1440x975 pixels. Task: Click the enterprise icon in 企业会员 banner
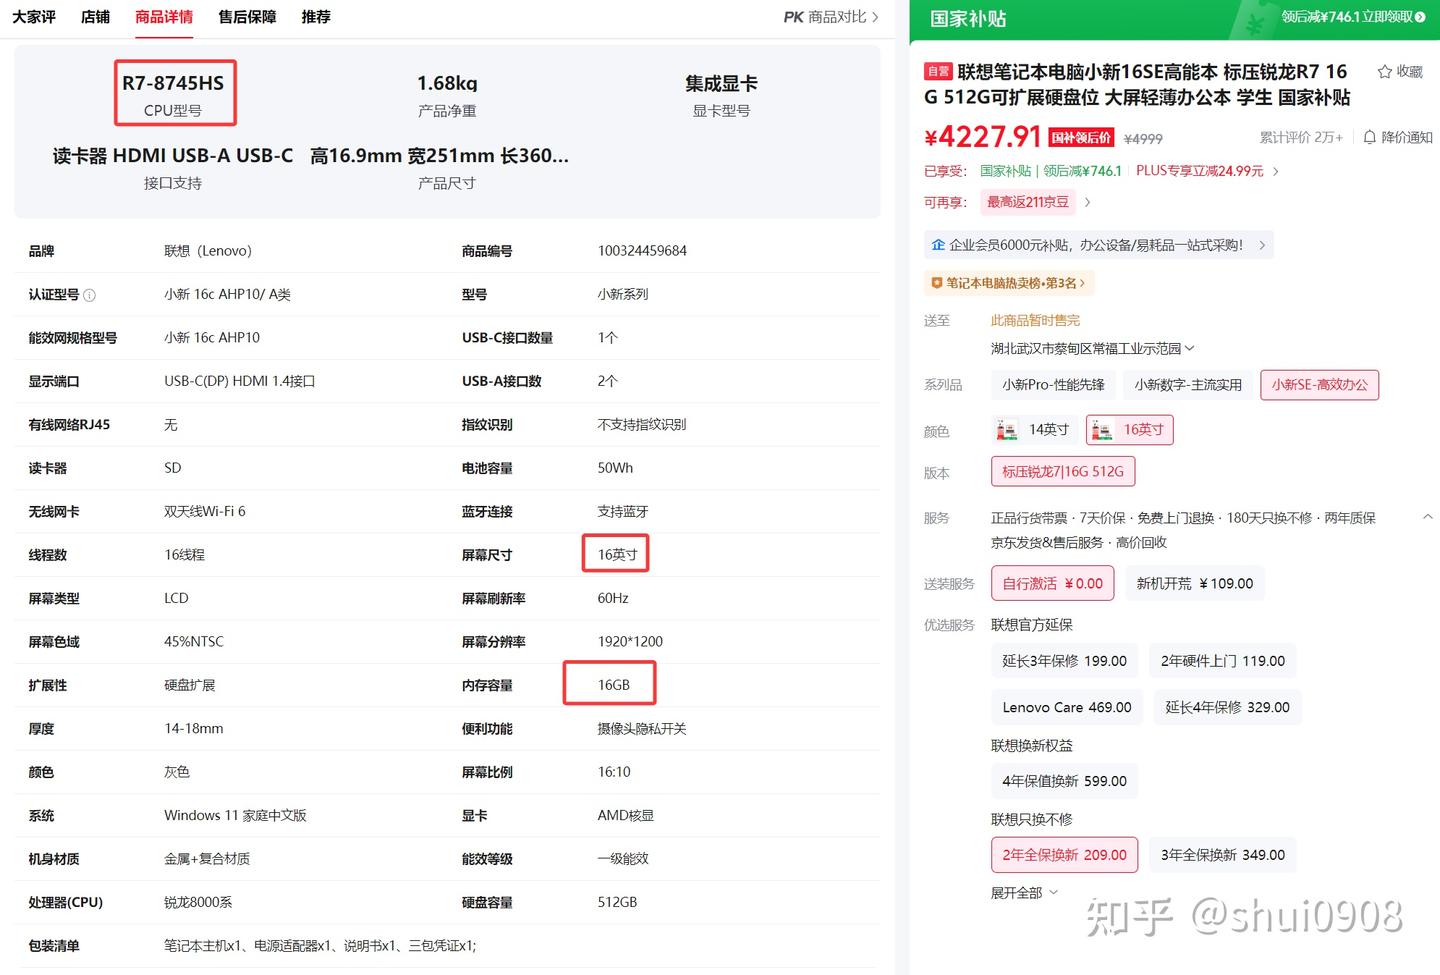point(938,245)
